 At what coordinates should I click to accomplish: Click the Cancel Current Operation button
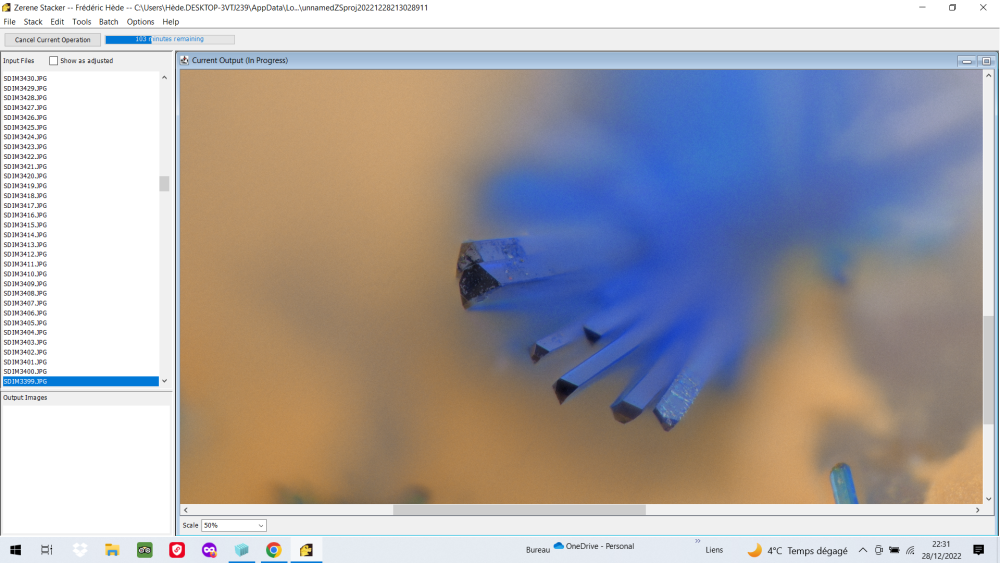click(x=52, y=40)
